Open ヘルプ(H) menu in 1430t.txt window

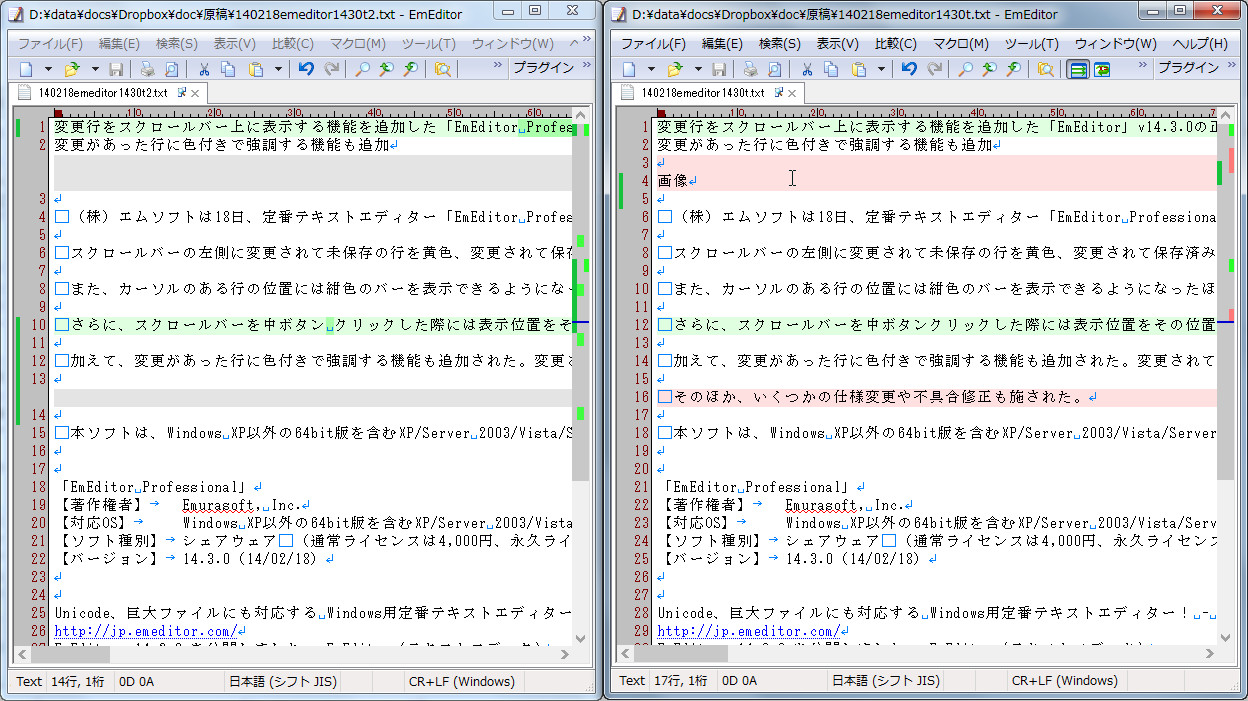coord(1199,44)
